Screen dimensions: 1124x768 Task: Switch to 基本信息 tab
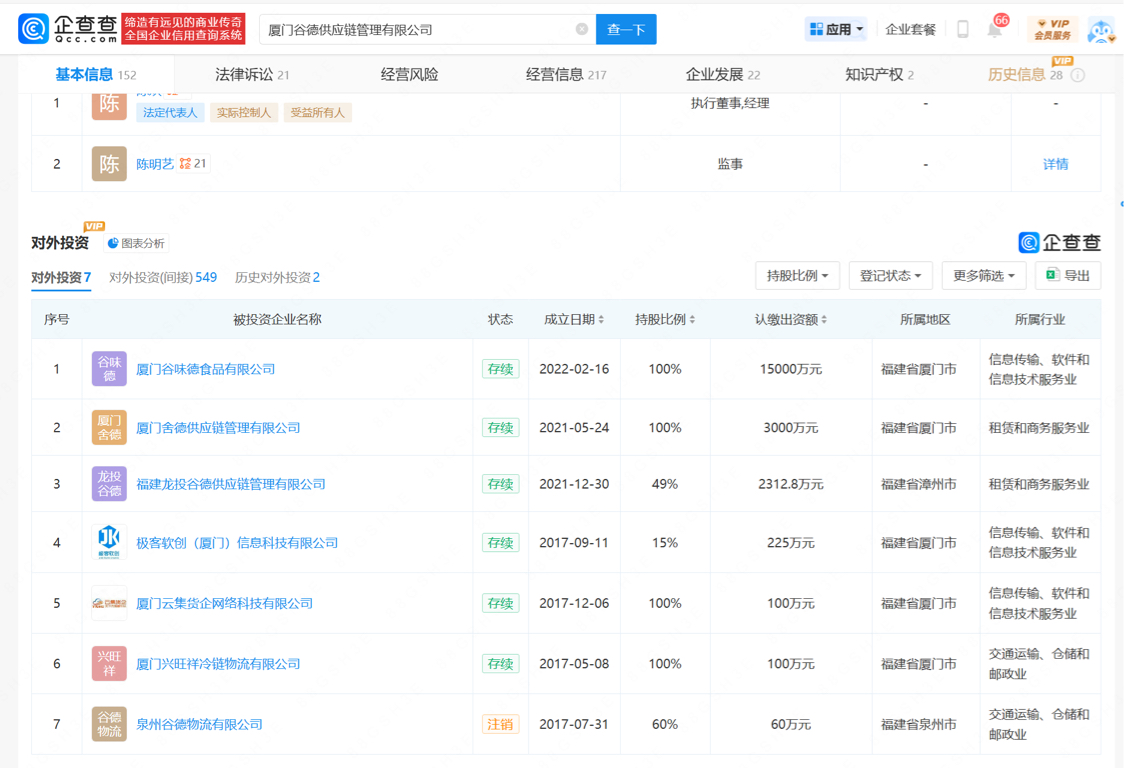pyautogui.click(x=95, y=75)
